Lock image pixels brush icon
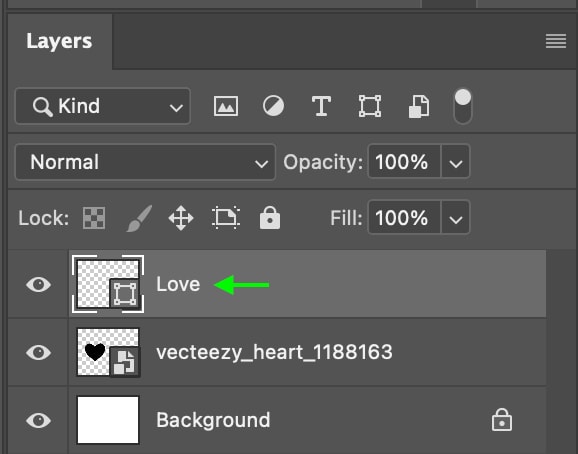578x454 pixels. click(139, 219)
